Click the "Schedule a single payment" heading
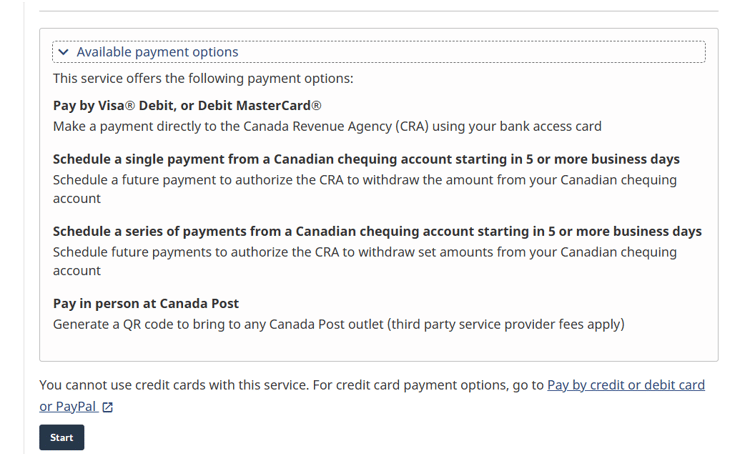The height and width of the screenshot is (456, 745). pyautogui.click(x=366, y=159)
